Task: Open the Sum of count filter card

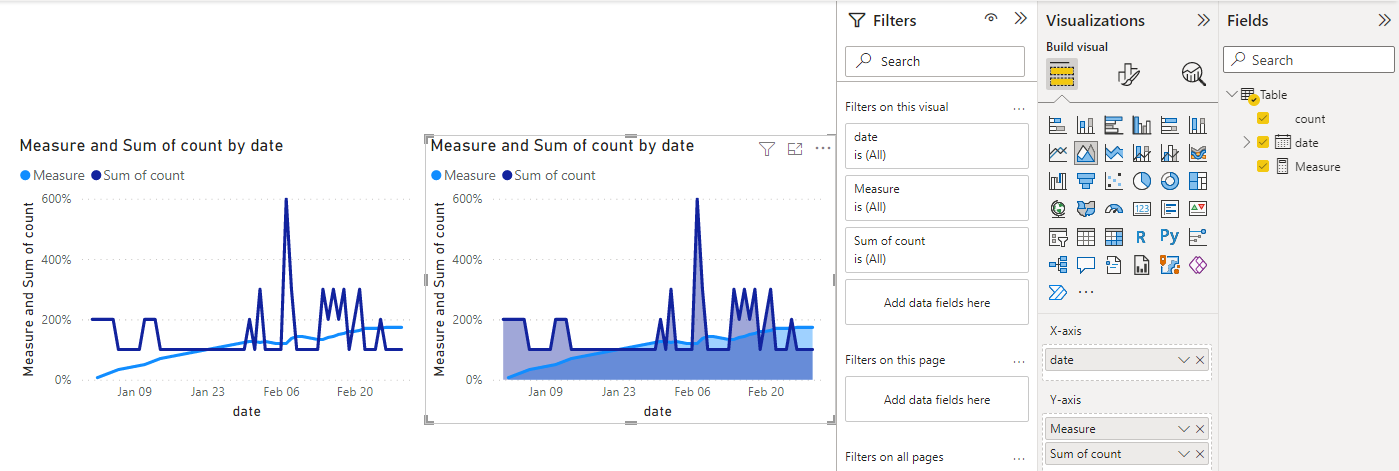Action: coord(936,250)
